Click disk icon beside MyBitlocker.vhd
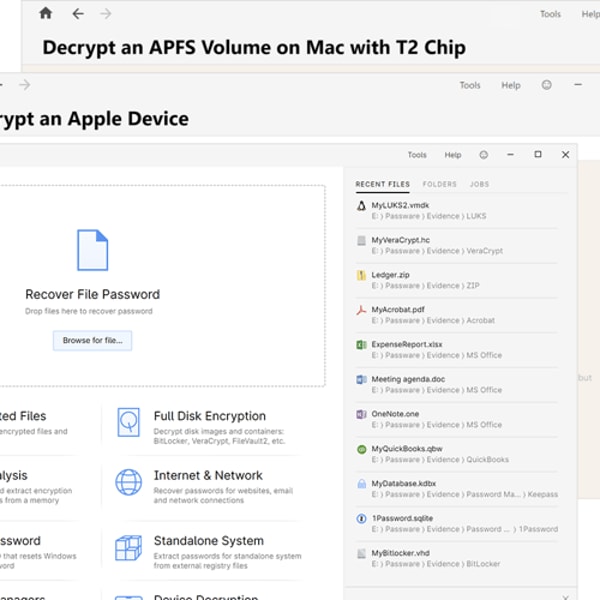This screenshot has height=600, width=600. click(x=361, y=554)
